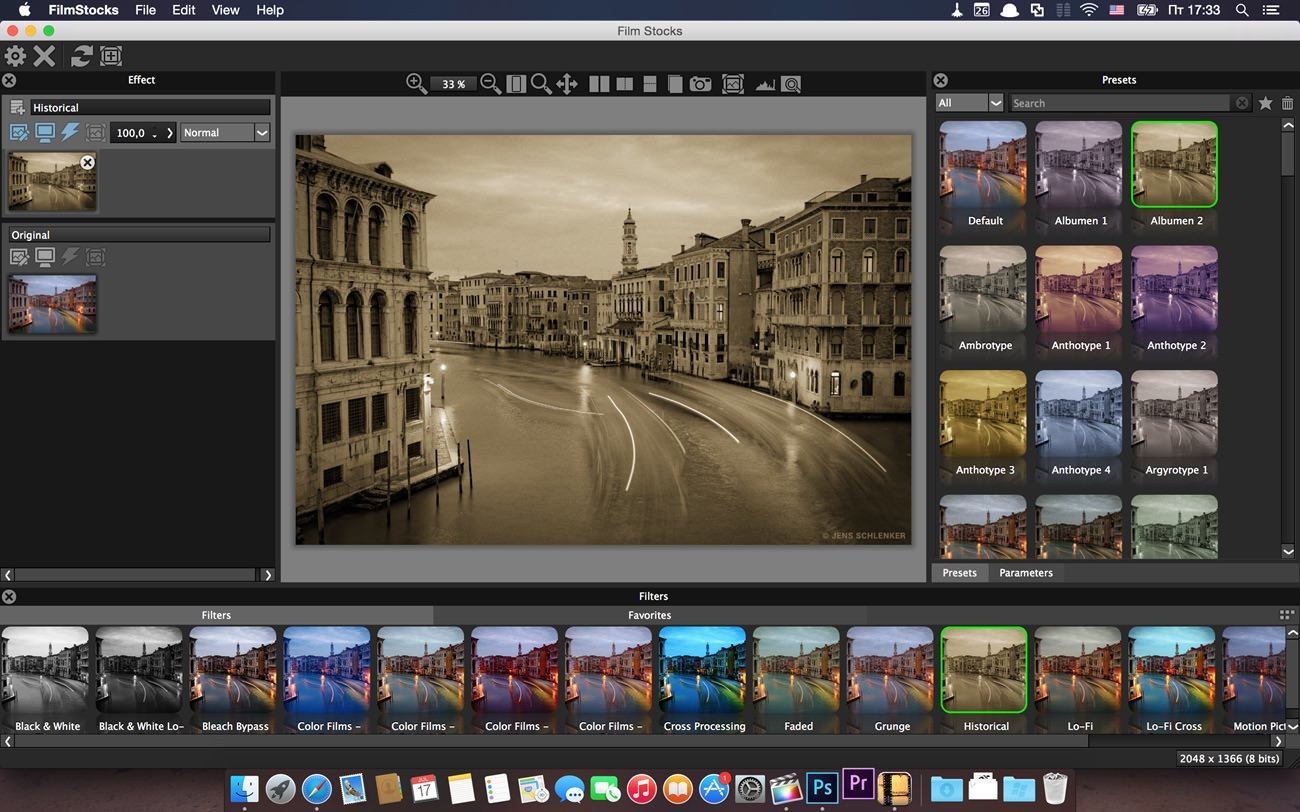This screenshot has width=1300, height=812.
Task: Toggle the Historical layer paint-mask icon
Action: (19, 132)
